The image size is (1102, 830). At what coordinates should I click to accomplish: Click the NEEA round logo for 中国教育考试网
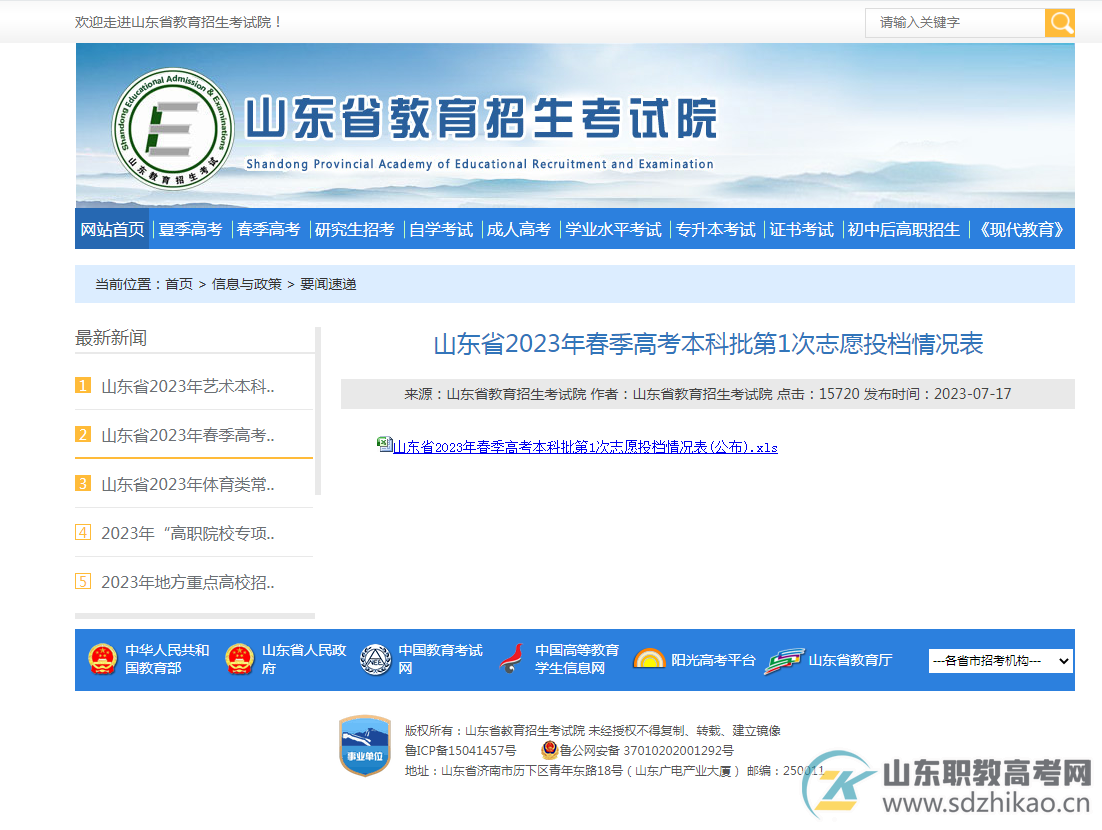point(376,660)
